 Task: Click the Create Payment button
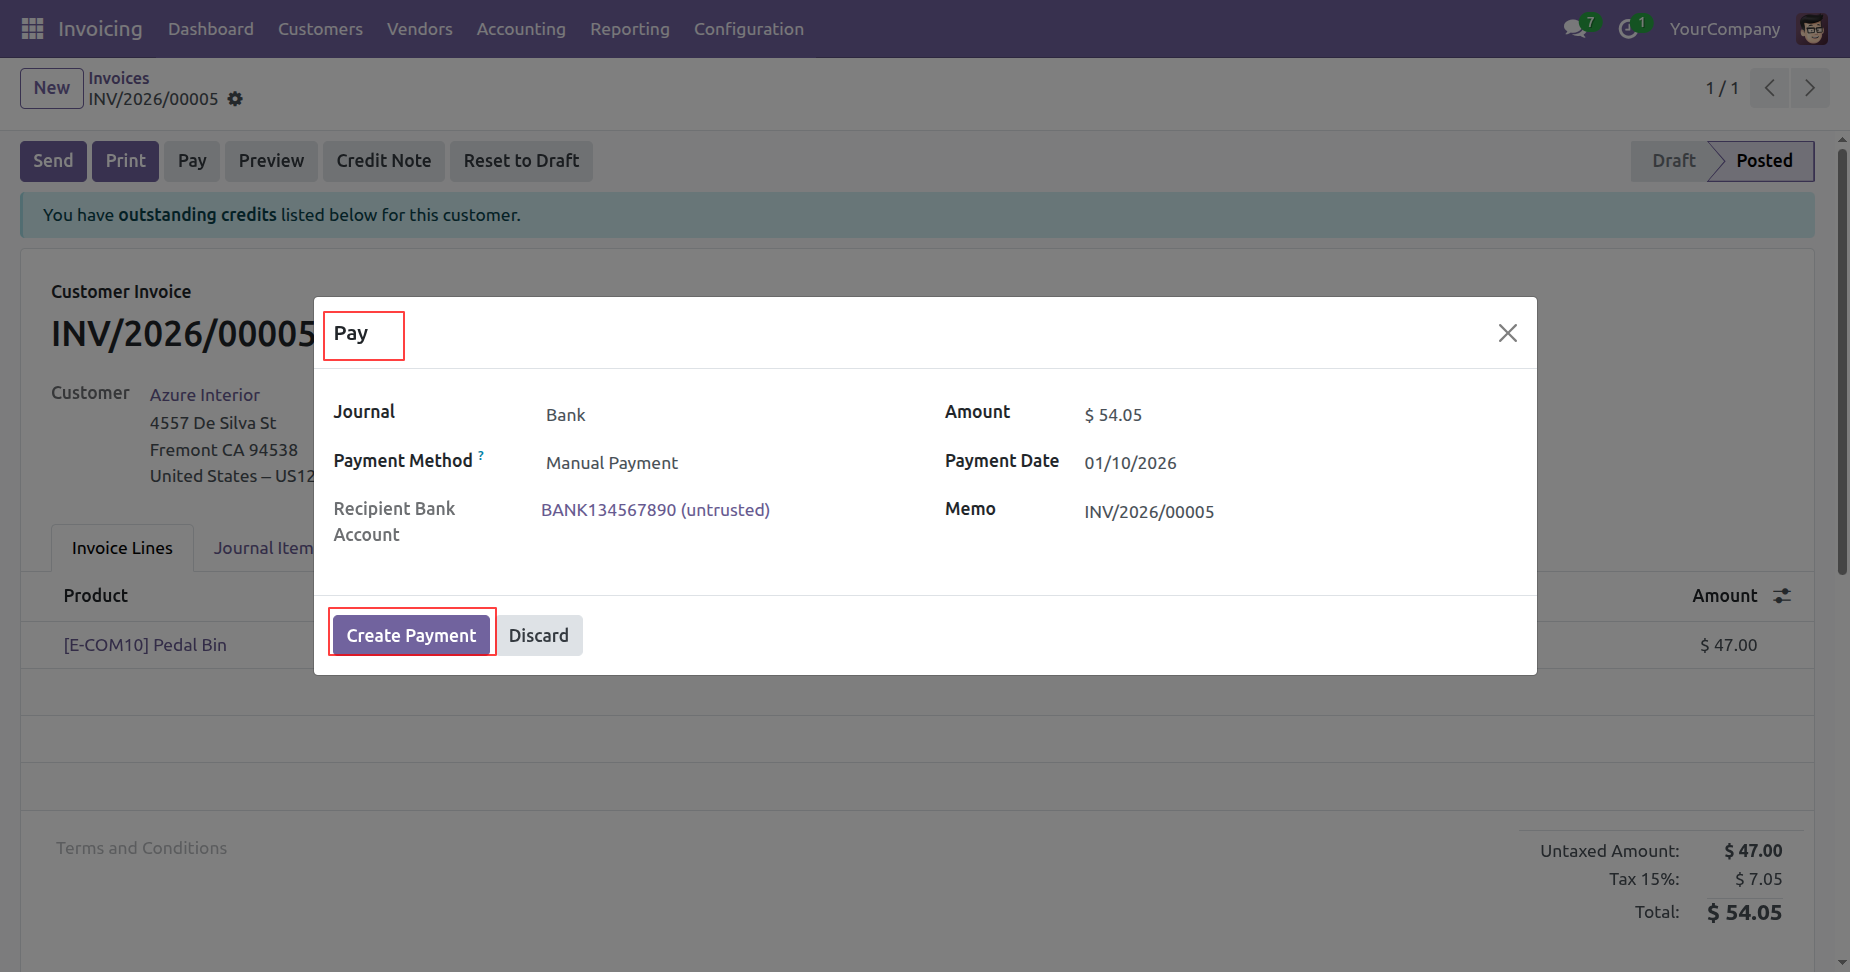click(x=411, y=636)
